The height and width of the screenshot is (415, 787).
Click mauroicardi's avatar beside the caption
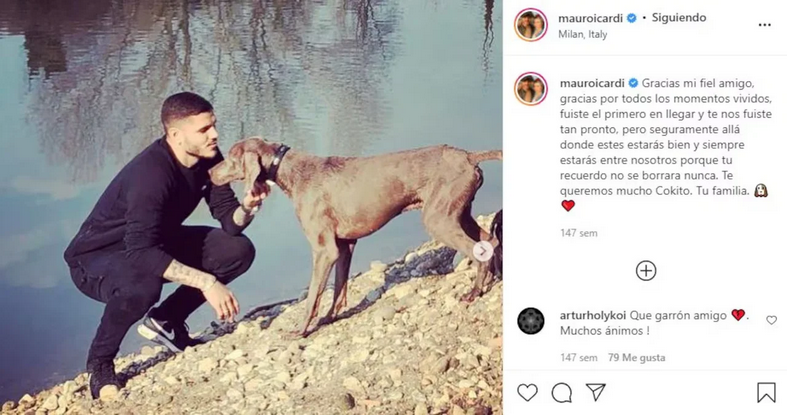[530, 89]
